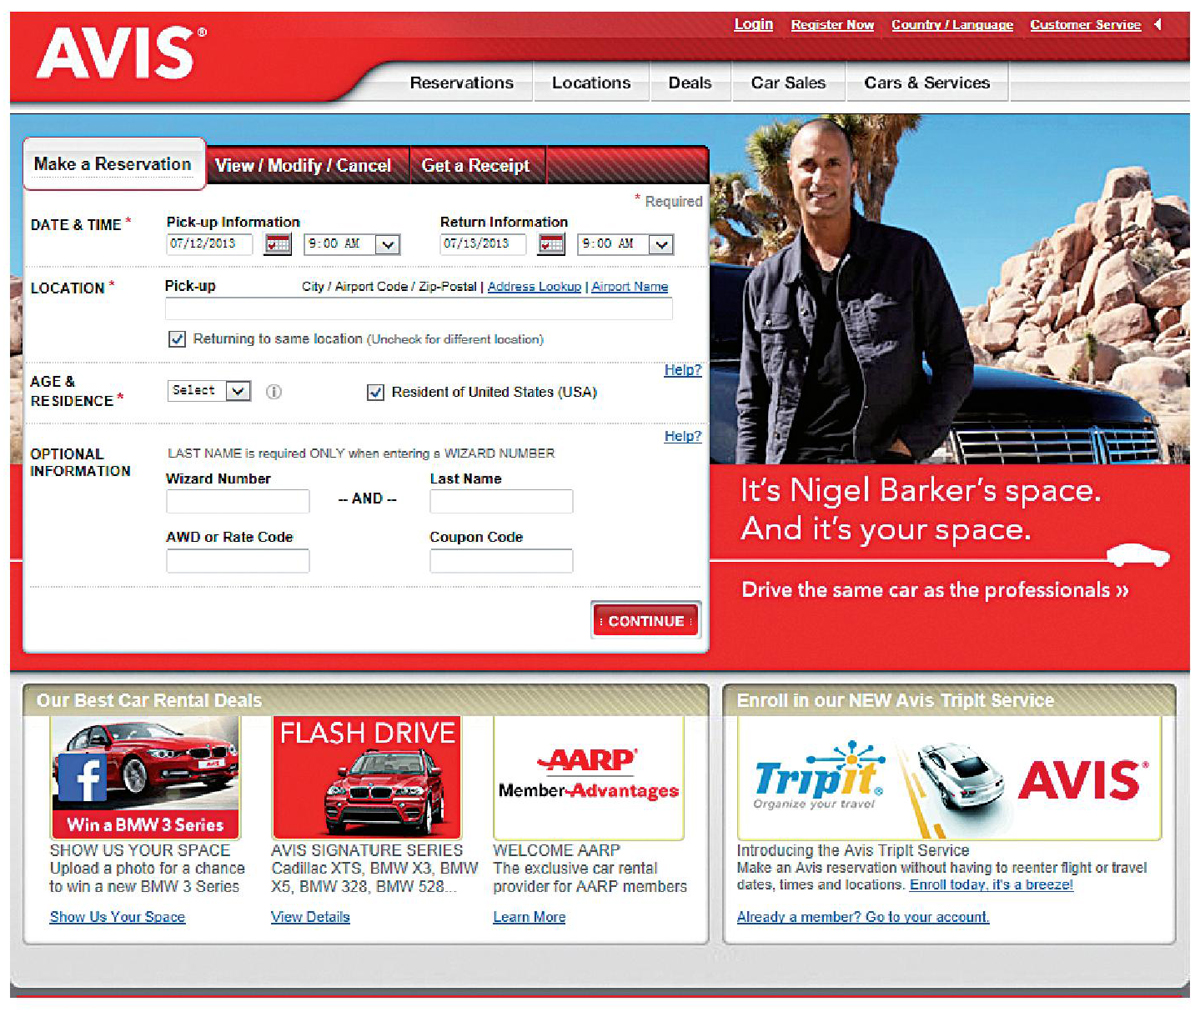The image size is (1200, 1012).
Task: Open the Locations menu
Action: [x=591, y=83]
